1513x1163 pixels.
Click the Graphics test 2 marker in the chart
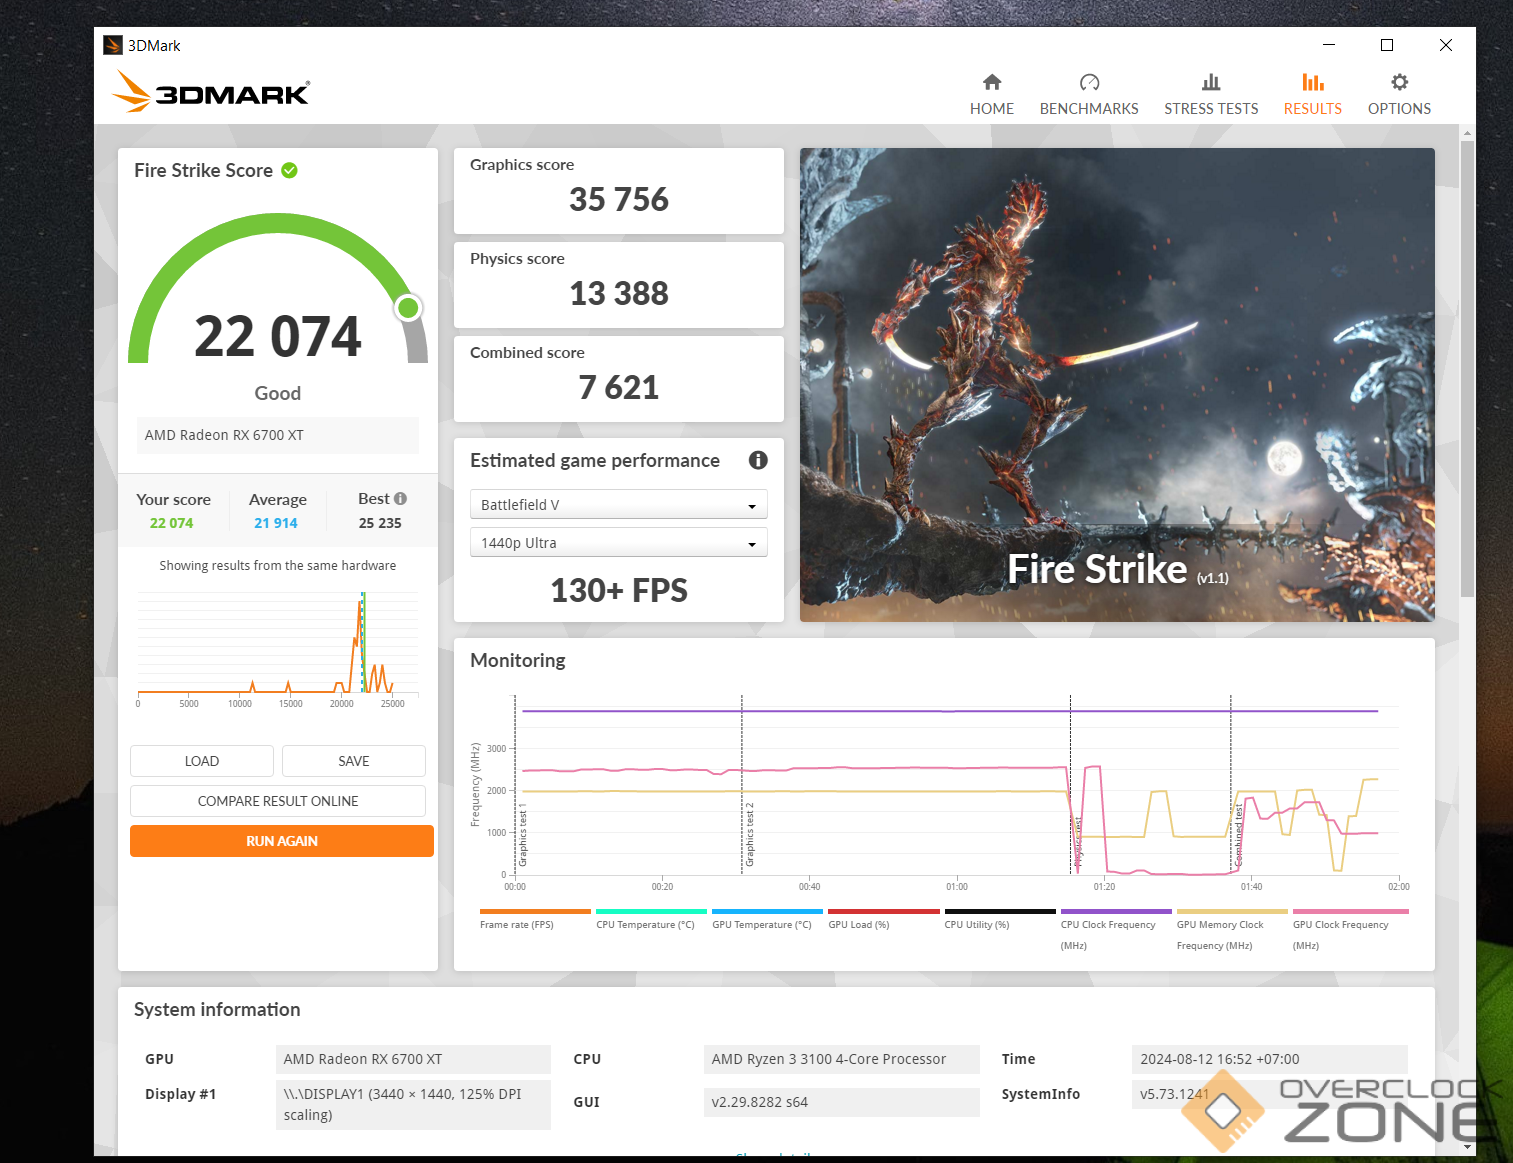pyautogui.click(x=749, y=835)
